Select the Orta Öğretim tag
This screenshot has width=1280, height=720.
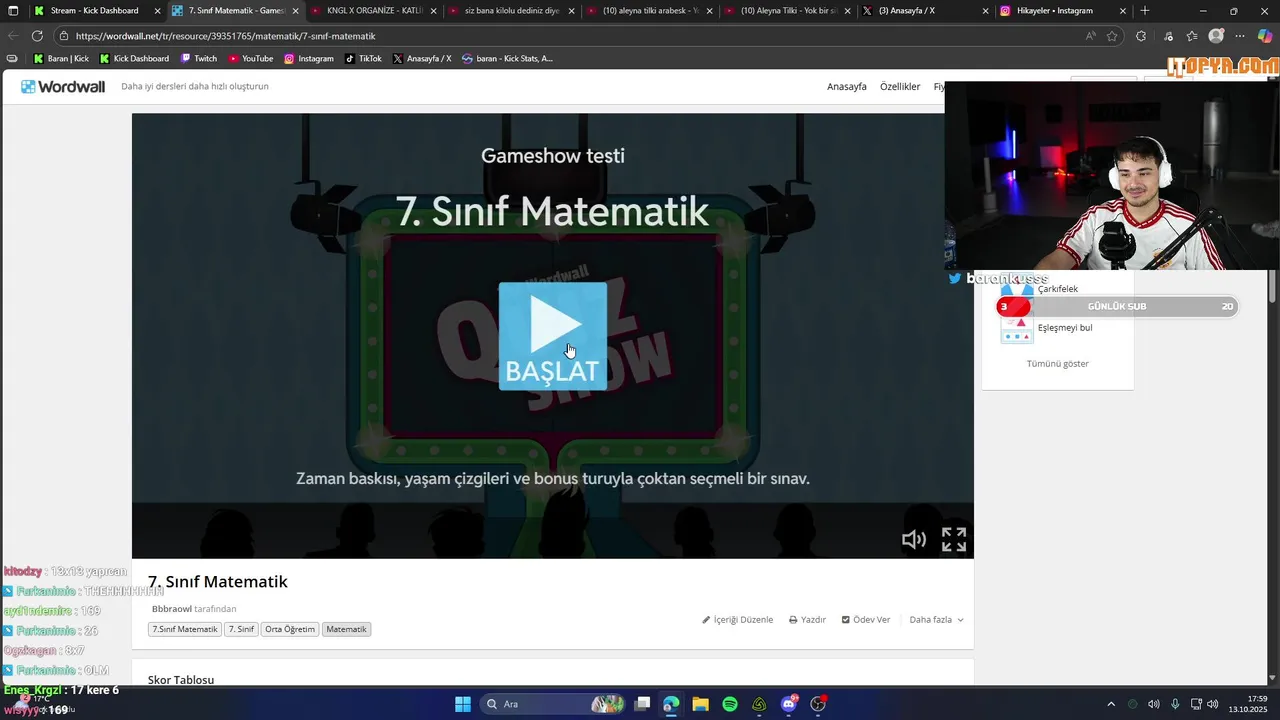click(290, 629)
